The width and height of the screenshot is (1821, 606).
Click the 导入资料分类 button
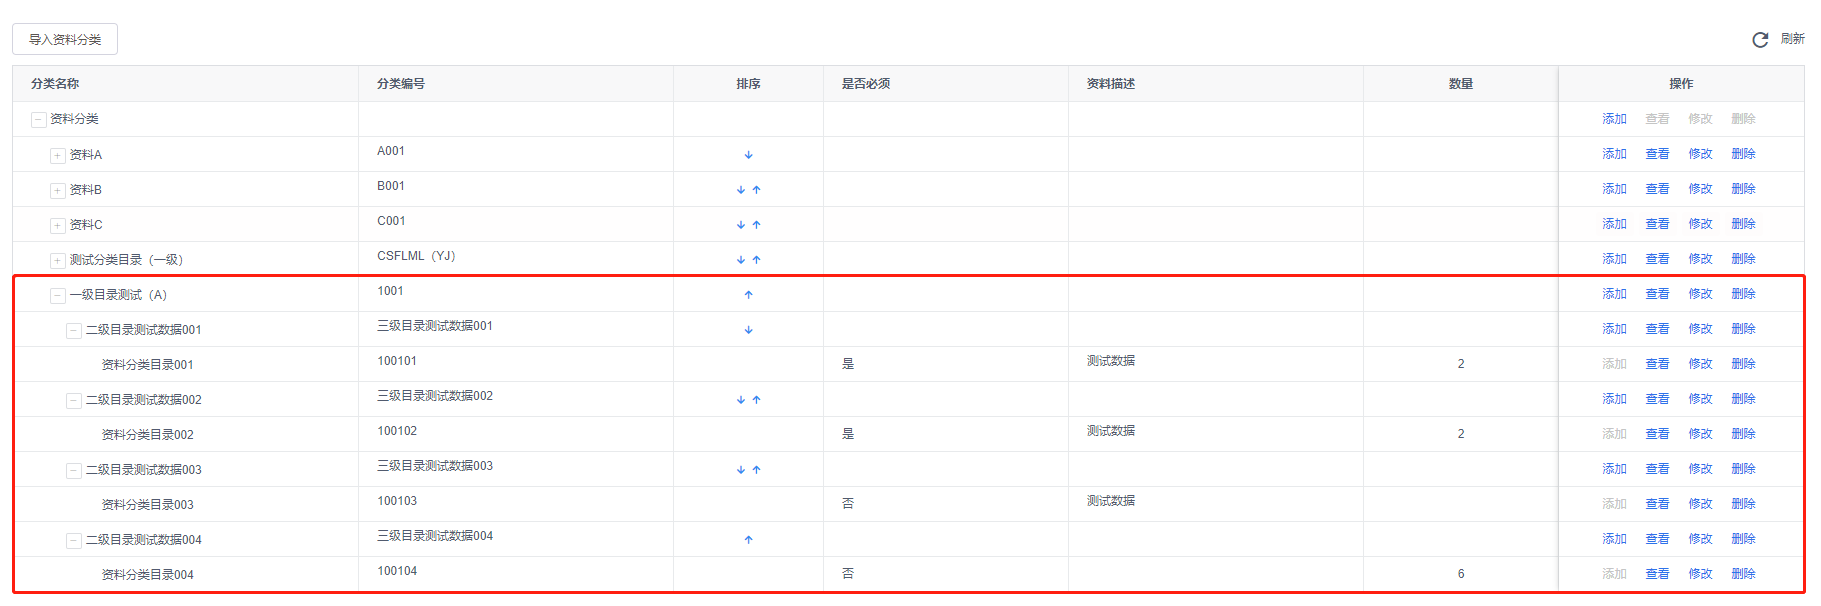pos(65,40)
